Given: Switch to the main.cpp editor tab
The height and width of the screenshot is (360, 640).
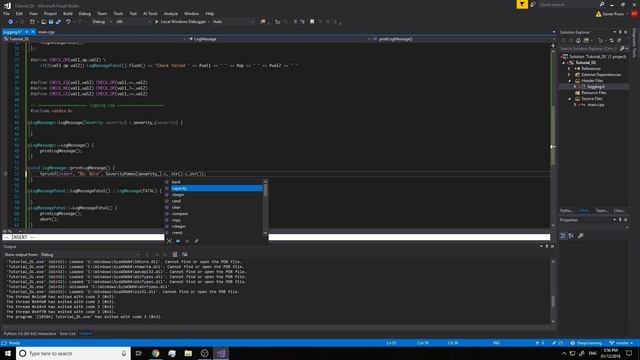Looking at the screenshot, I should click(x=46, y=32).
